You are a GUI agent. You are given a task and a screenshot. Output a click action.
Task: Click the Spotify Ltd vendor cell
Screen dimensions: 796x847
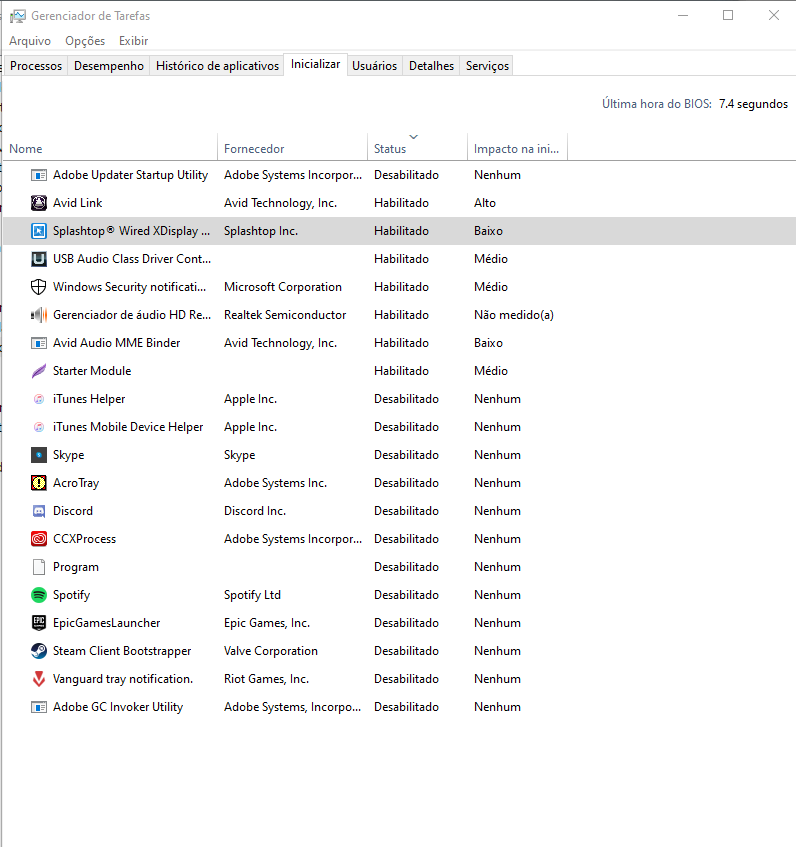click(252, 595)
